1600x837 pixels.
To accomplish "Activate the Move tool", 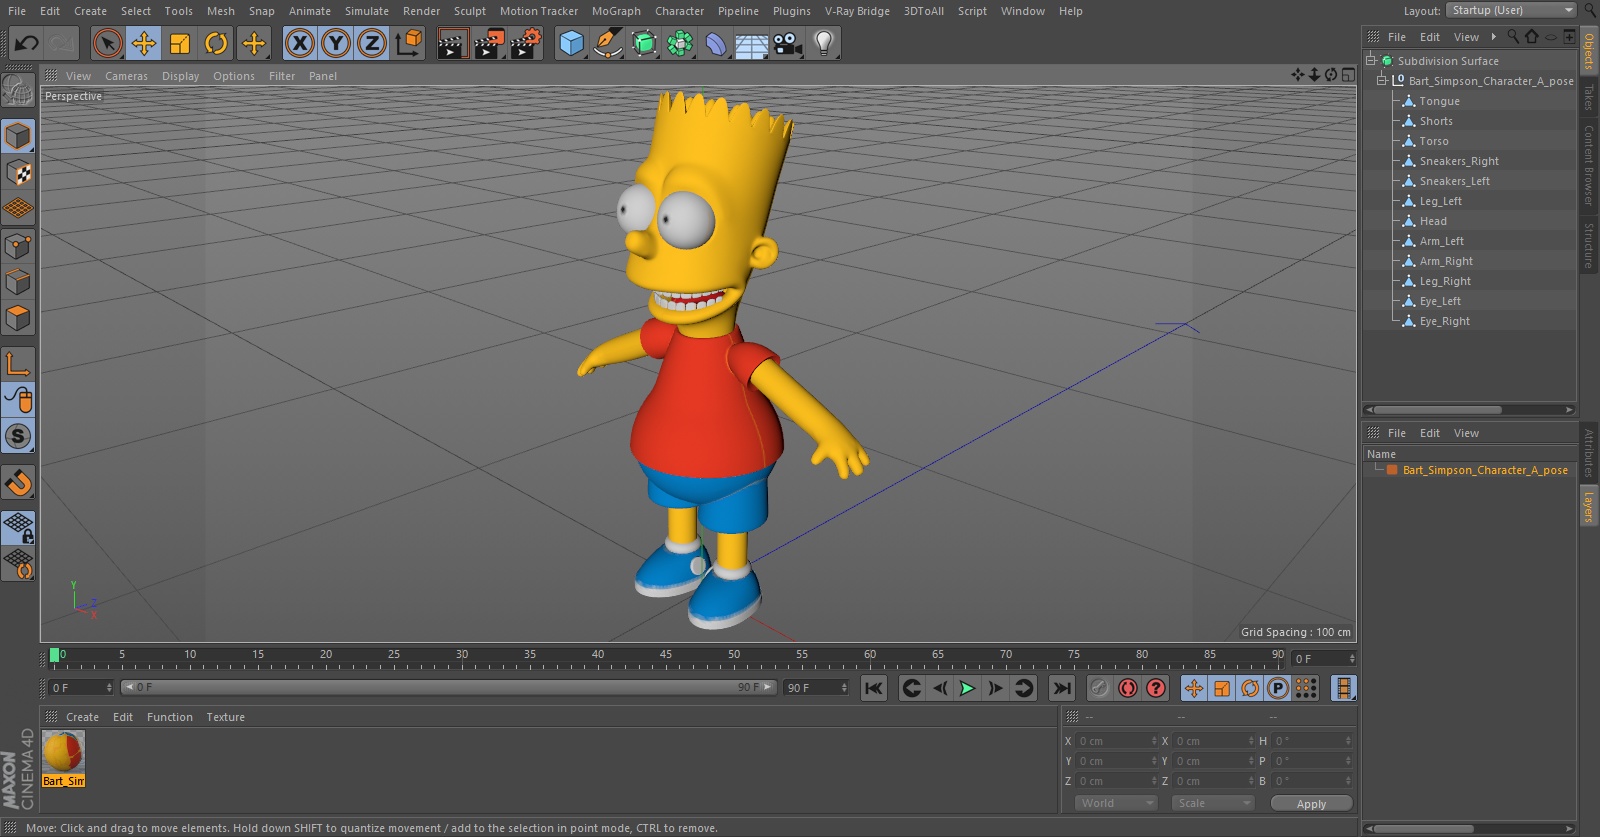I will (144, 43).
